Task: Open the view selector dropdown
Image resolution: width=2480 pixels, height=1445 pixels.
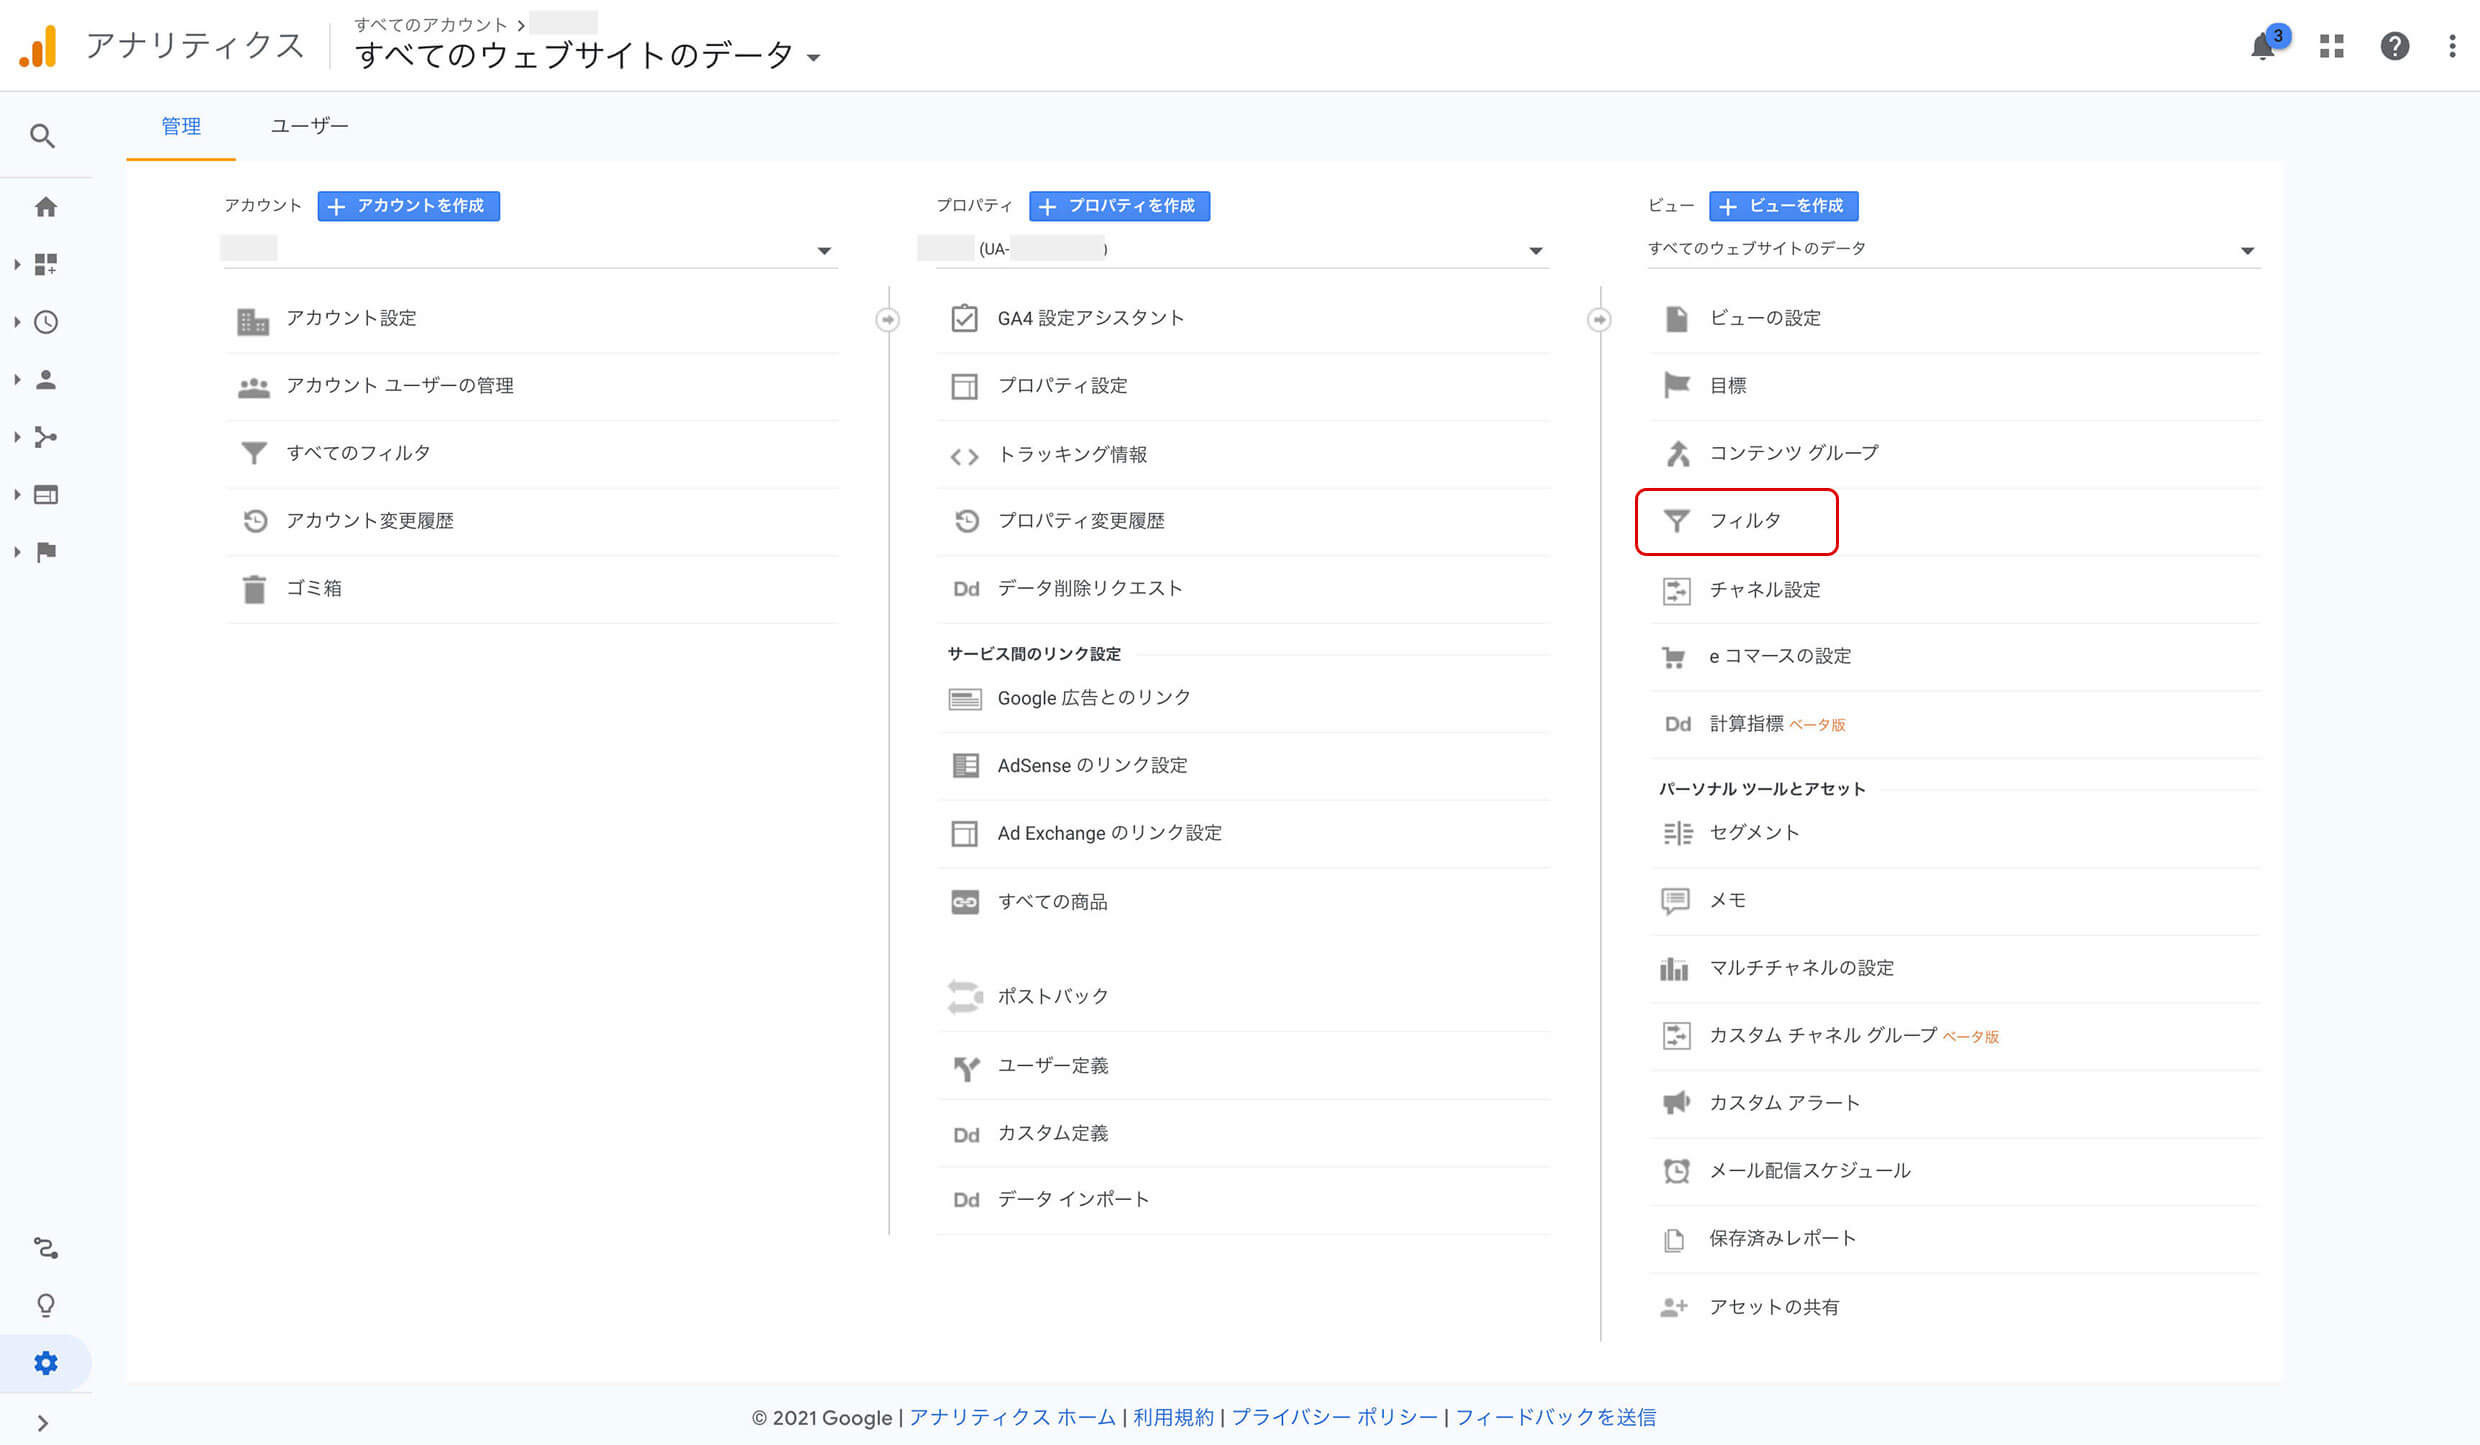Action: tap(2247, 250)
